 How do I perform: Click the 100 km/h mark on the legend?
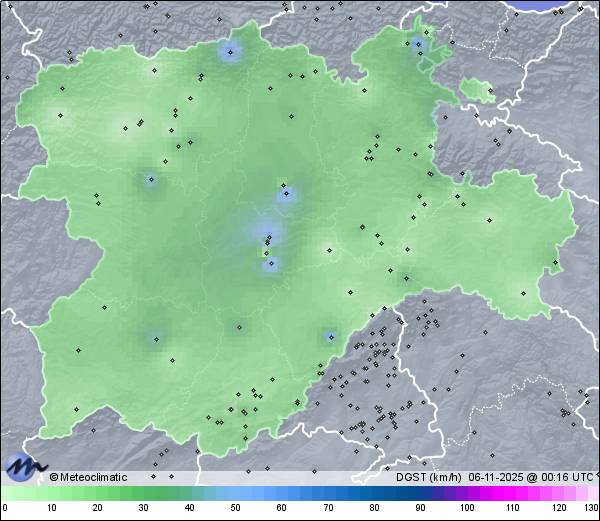466,508
